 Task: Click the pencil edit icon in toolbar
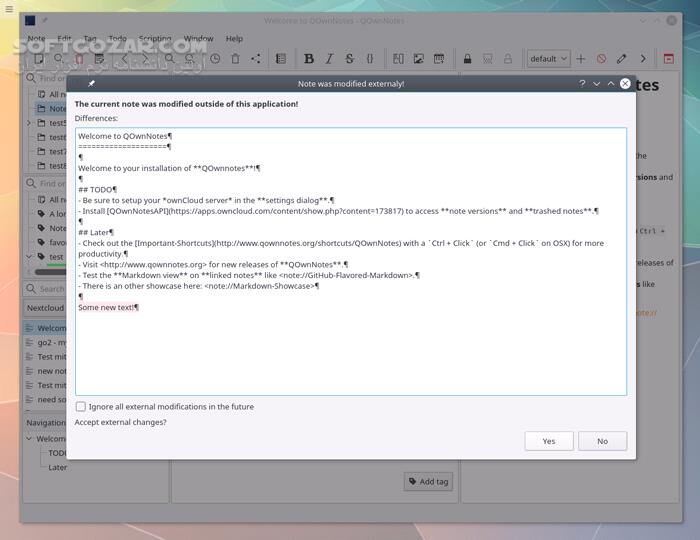(621, 59)
